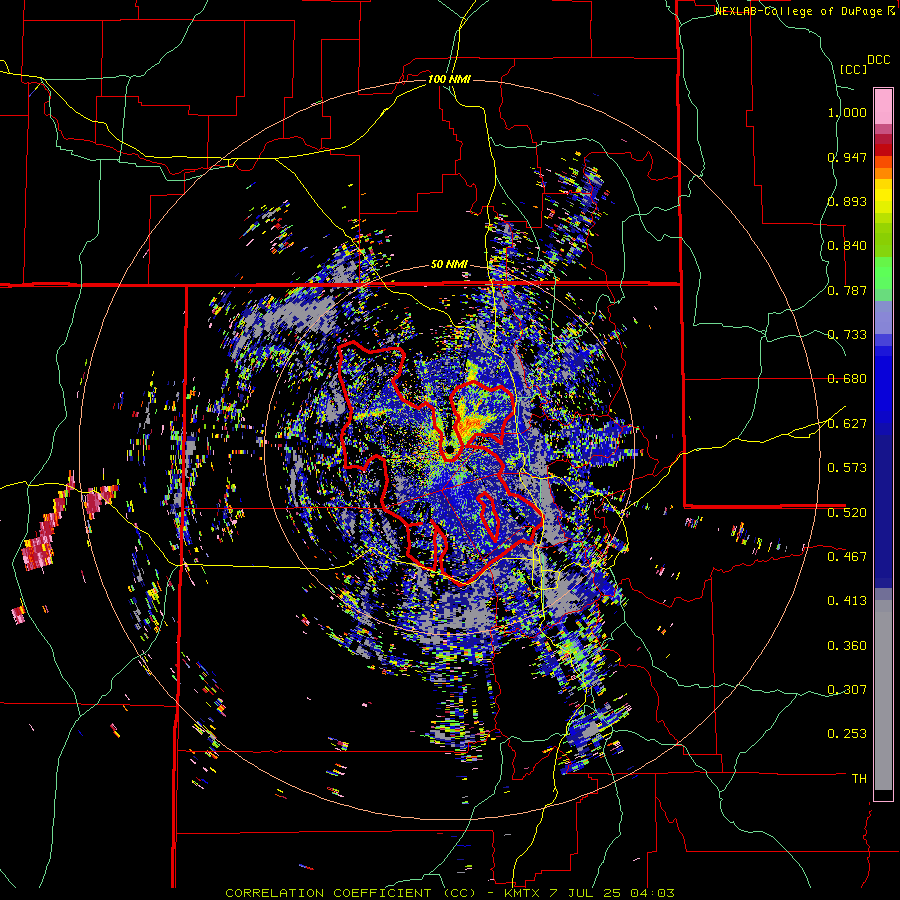Select the 0.787 scale value
Viewport: 900px width, 900px height.
847,290
